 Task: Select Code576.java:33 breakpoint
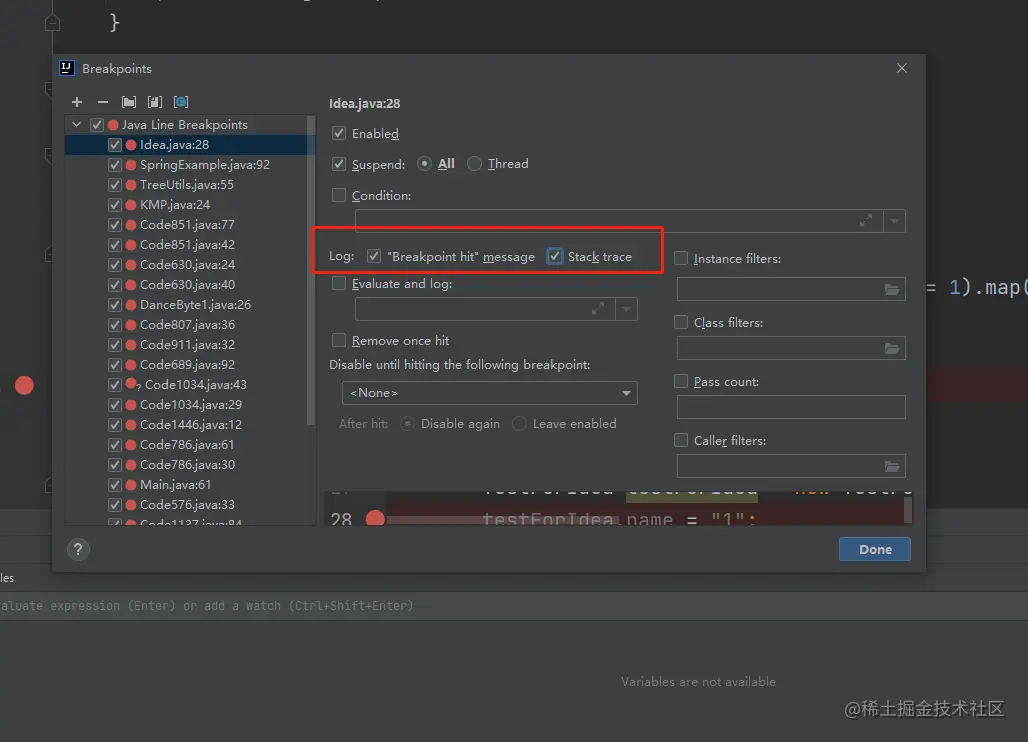point(187,505)
